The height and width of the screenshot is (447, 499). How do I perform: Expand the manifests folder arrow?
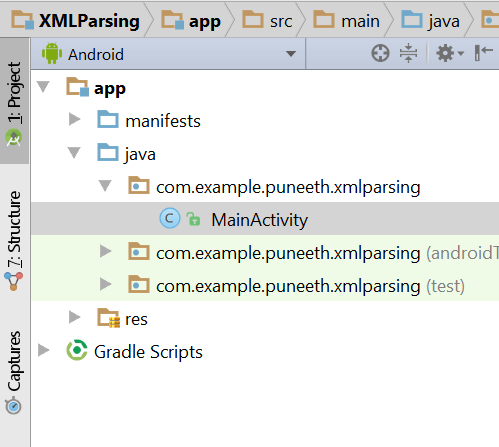(x=75, y=119)
